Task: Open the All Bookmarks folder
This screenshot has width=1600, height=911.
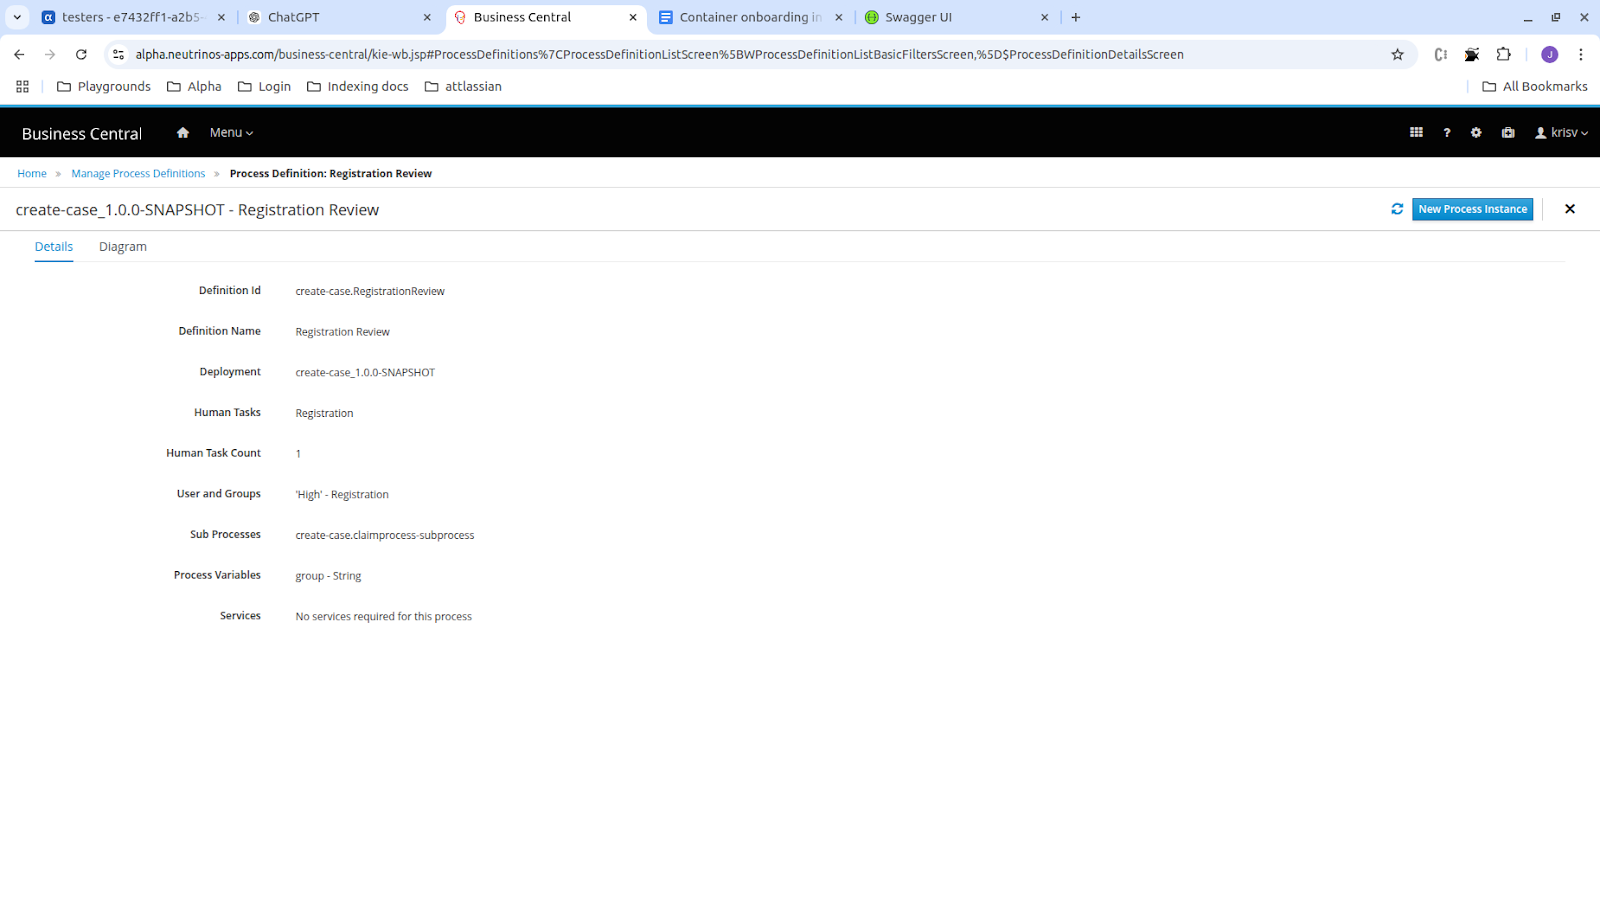Action: 1534,87
